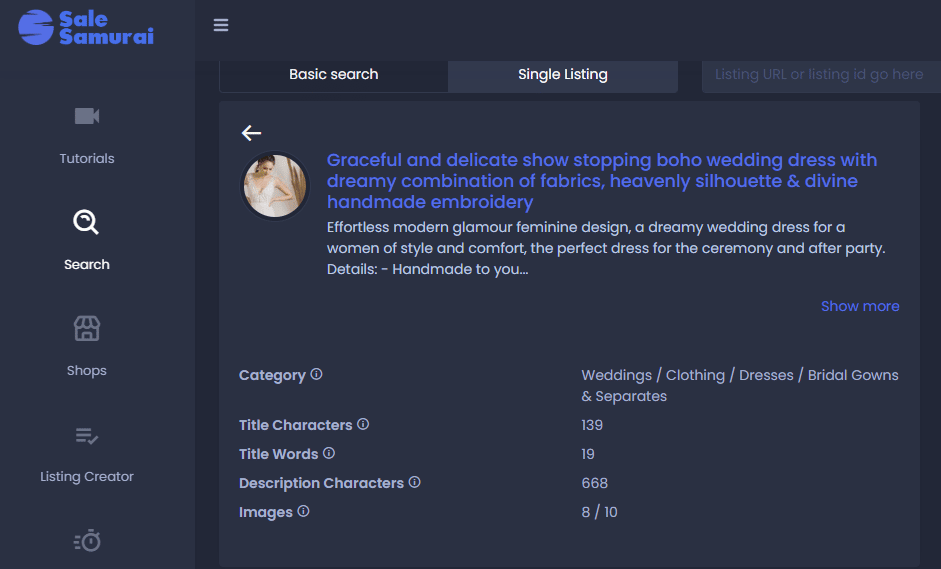Go back using the left arrow
The image size is (941, 569).
pyautogui.click(x=251, y=133)
